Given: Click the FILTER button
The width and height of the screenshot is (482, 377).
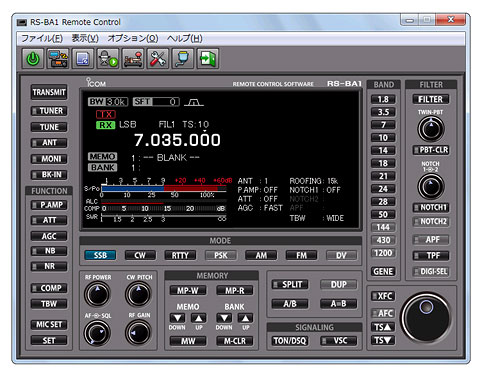Looking at the screenshot, I should (431, 99).
